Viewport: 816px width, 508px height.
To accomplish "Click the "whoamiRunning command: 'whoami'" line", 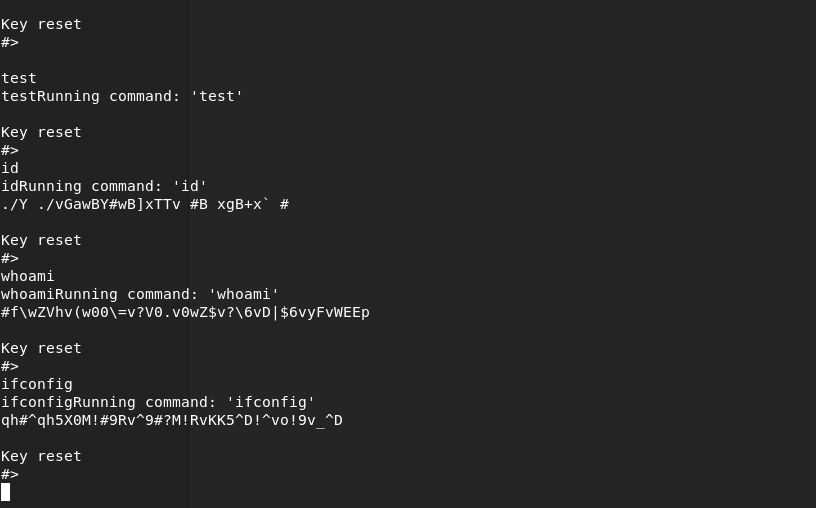I will coord(140,295).
